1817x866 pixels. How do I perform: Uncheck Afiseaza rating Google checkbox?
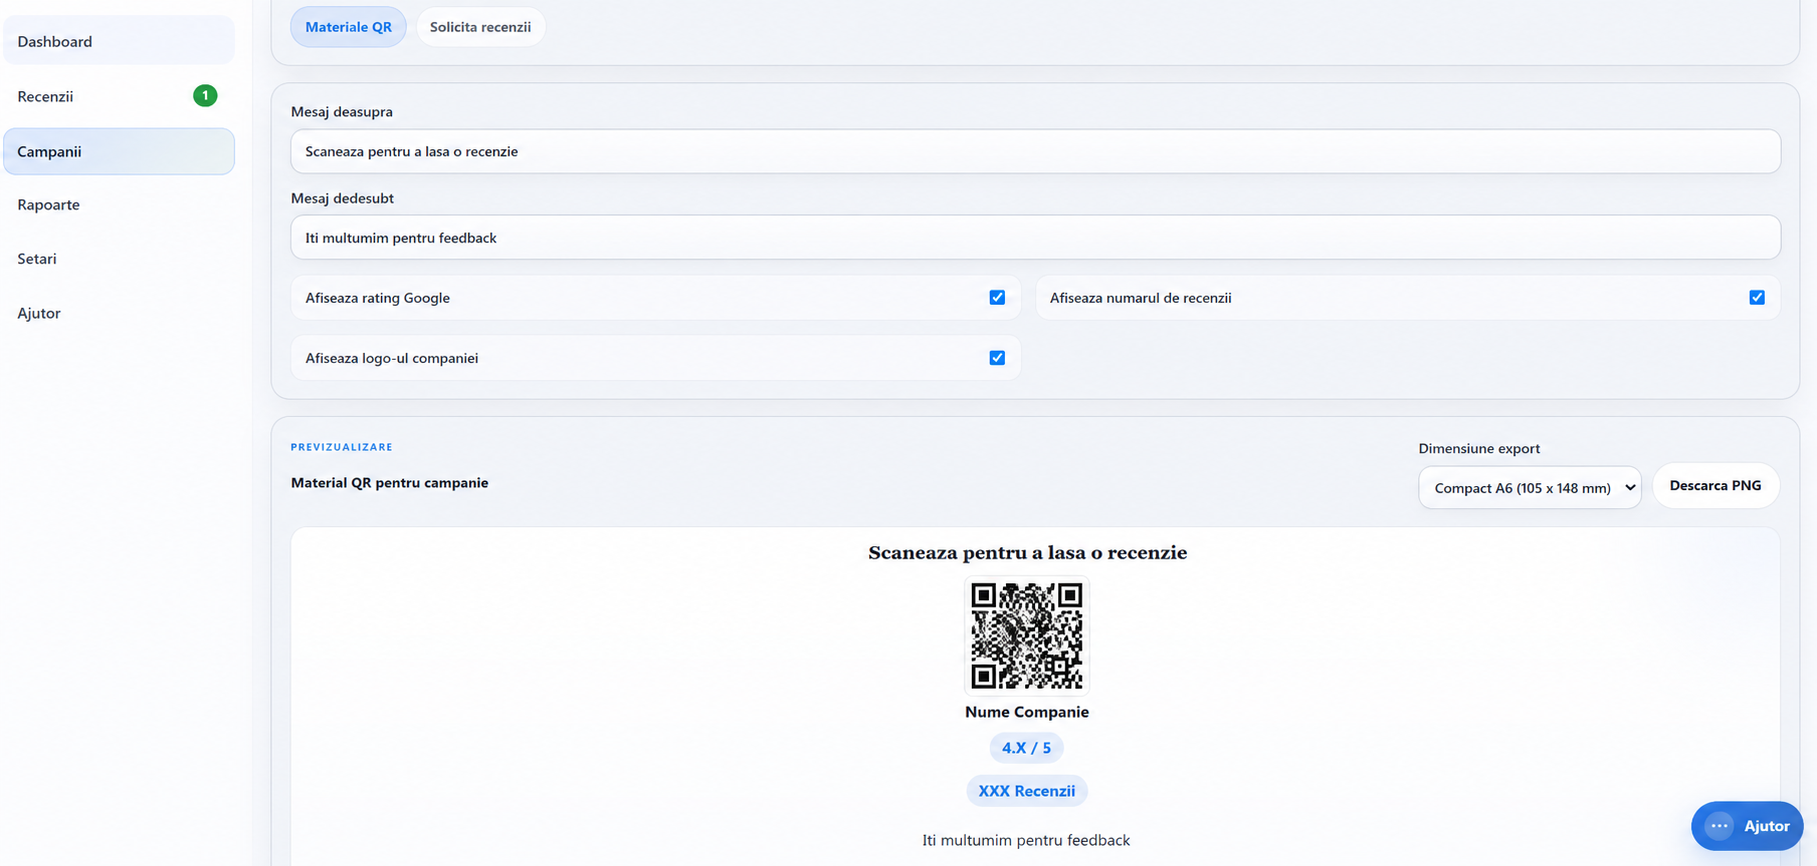pos(997,297)
